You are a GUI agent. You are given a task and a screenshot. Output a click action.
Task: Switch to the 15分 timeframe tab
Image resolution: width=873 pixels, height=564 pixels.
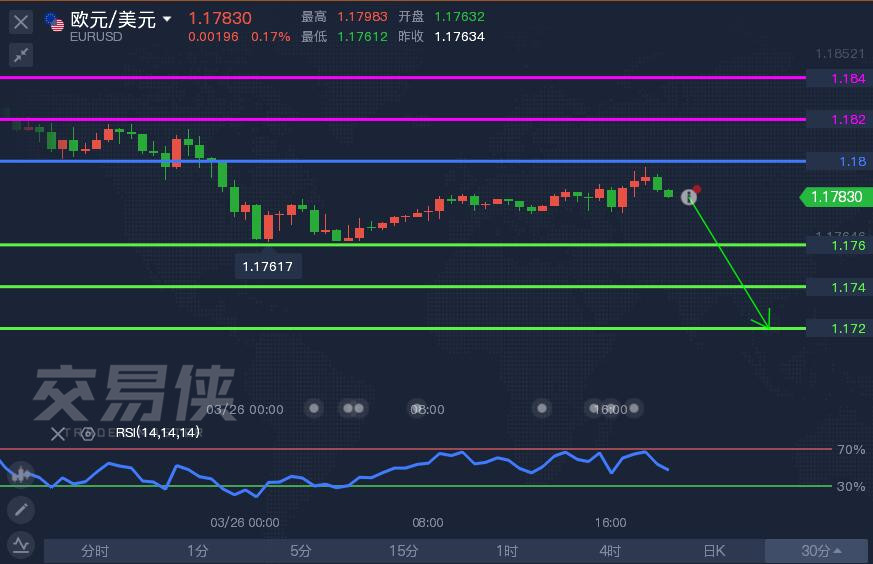click(x=404, y=551)
